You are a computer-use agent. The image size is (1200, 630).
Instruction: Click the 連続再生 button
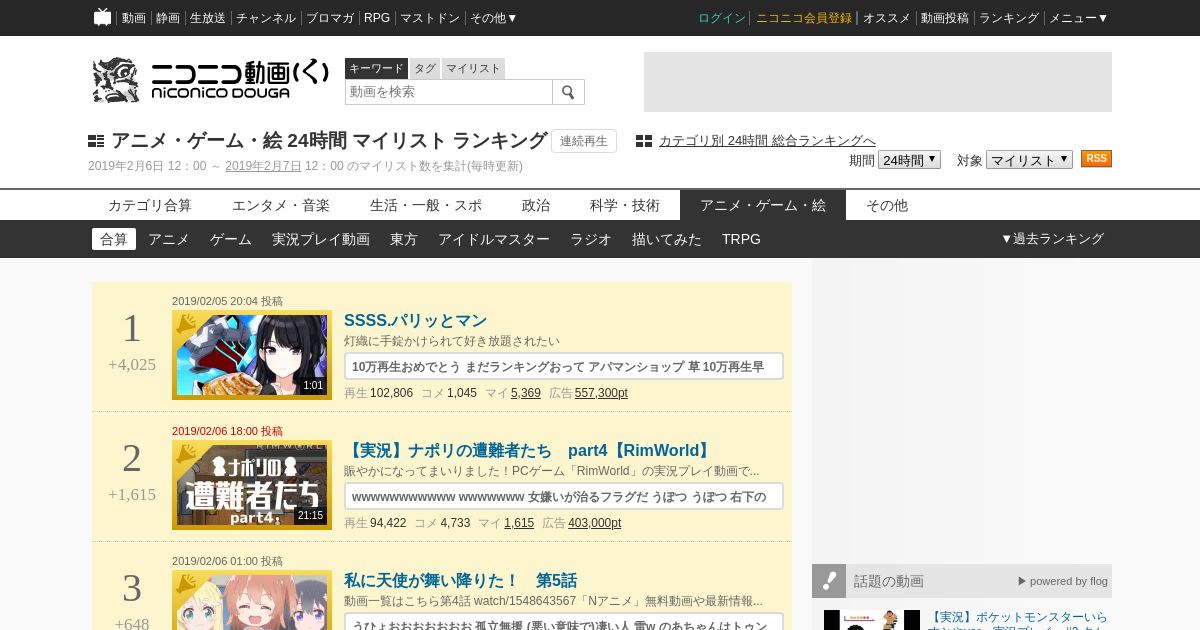584,141
